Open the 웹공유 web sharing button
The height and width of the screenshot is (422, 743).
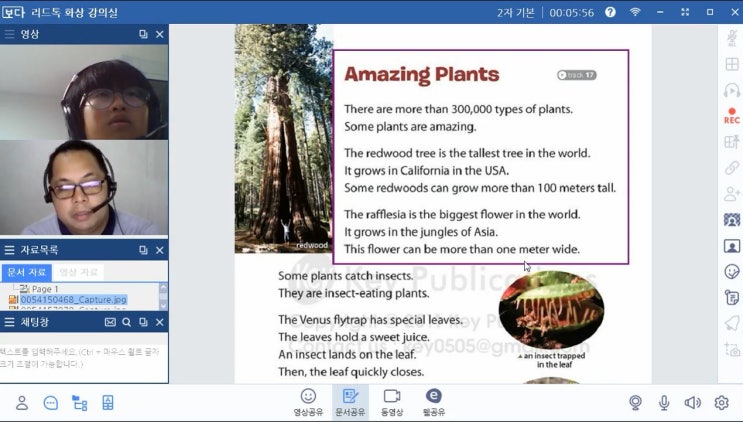pos(434,401)
